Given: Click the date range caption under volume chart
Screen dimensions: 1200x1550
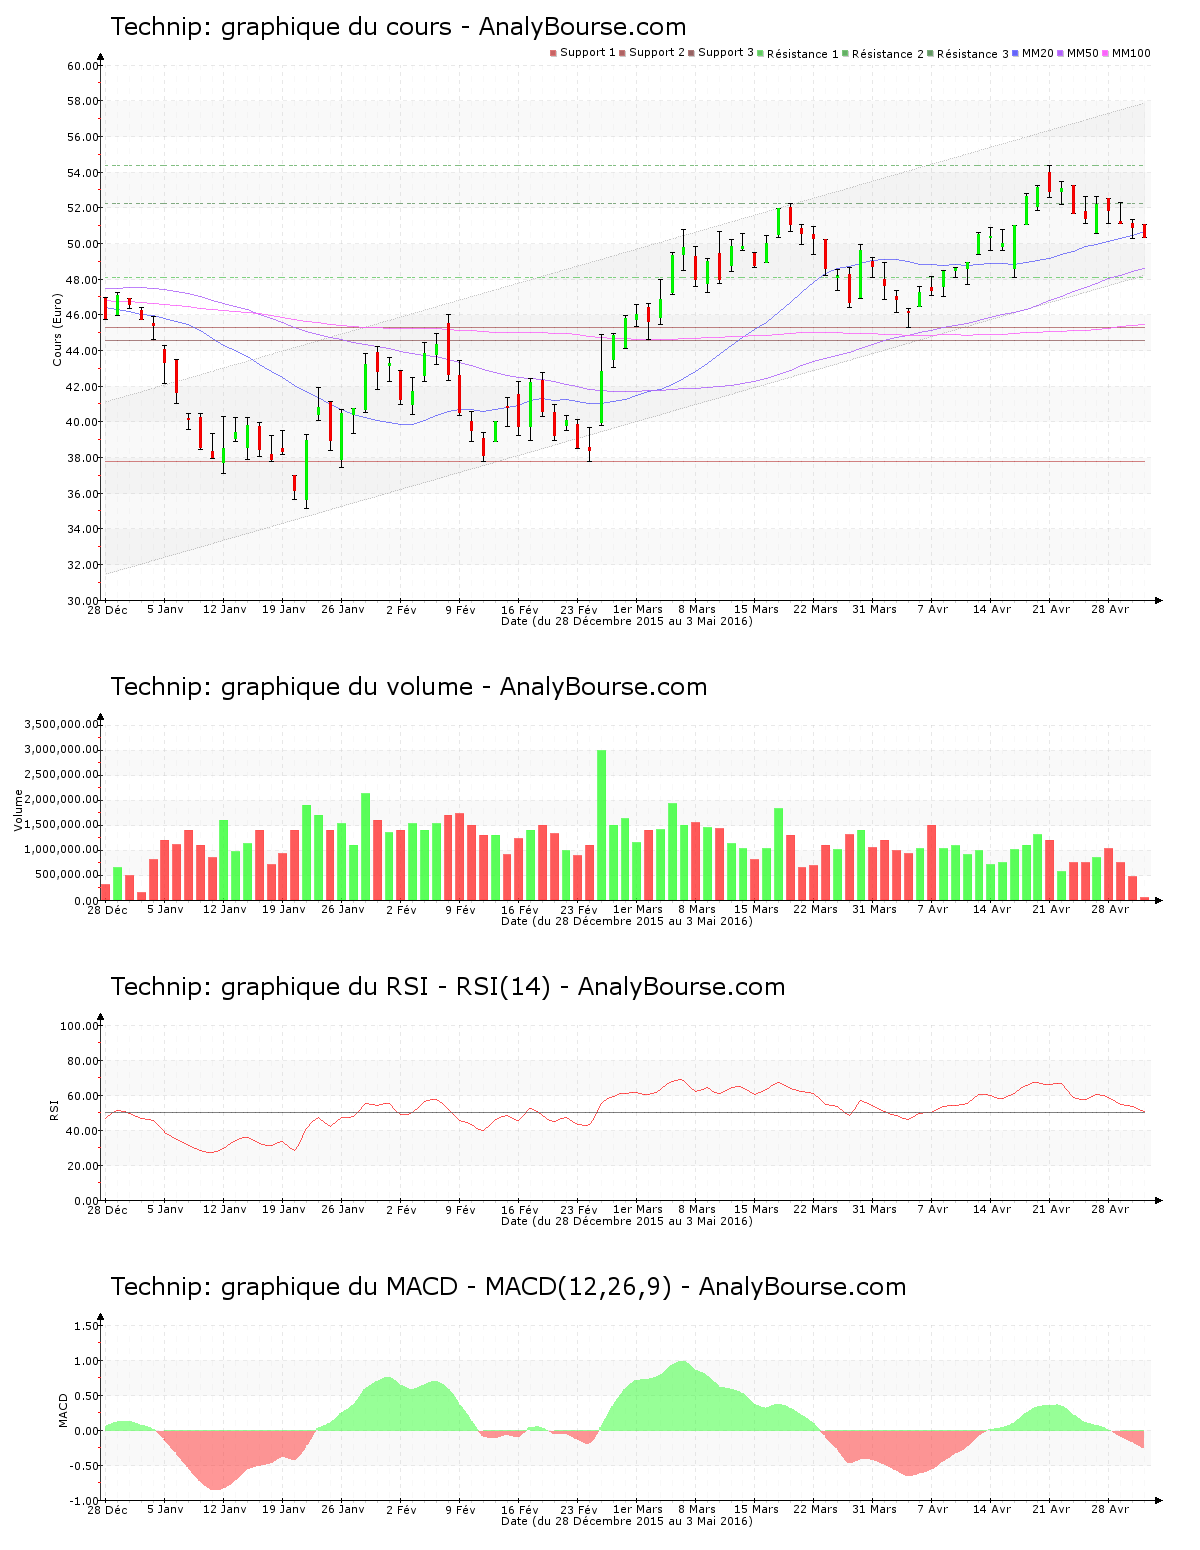Looking at the screenshot, I should click(627, 921).
